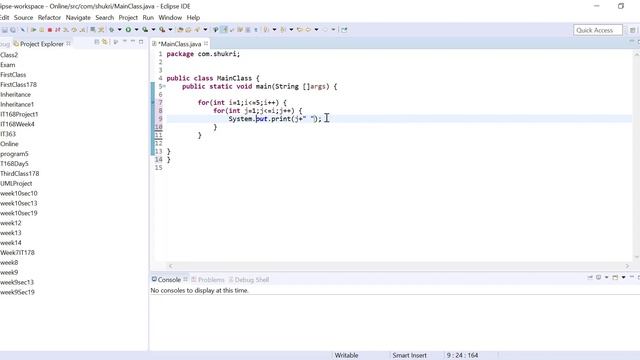Screen dimensions: 640x360
Task: Click the Suspend debug icon
Action: click(41, 30)
